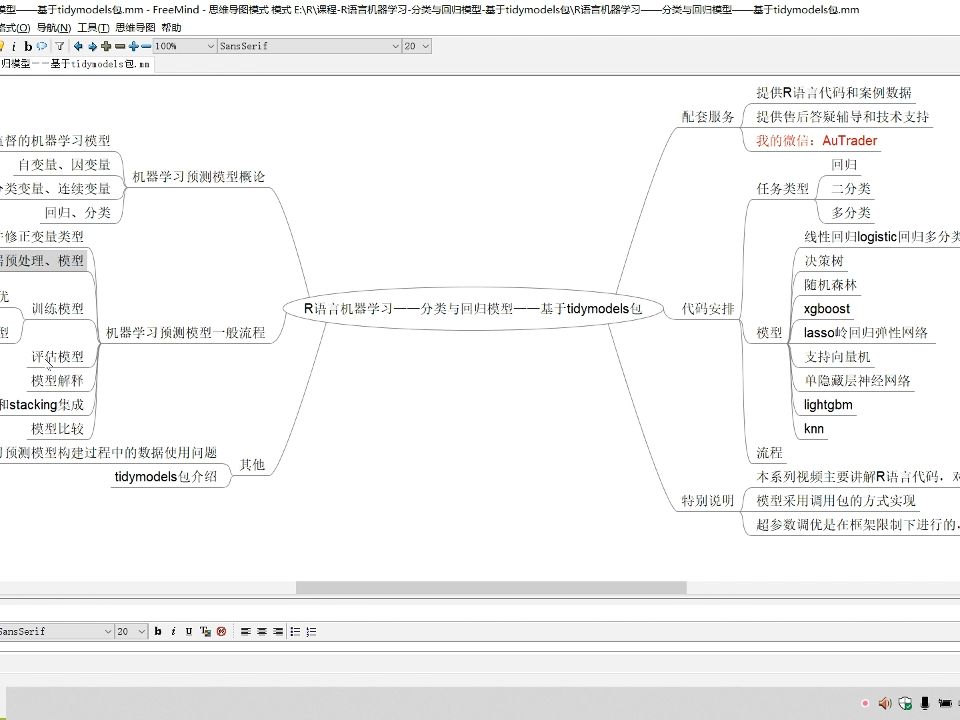The width and height of the screenshot is (960, 720).
Task: Click the underline icon in the bottom formatting bar
Action: [189, 631]
